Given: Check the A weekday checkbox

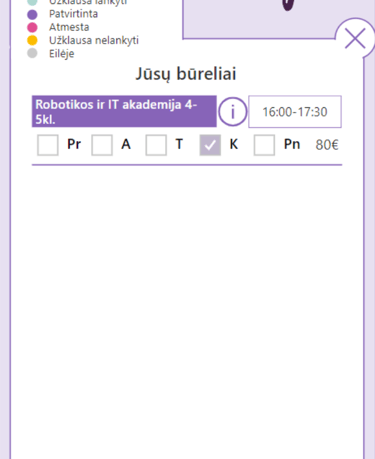Looking at the screenshot, I should [x=102, y=145].
